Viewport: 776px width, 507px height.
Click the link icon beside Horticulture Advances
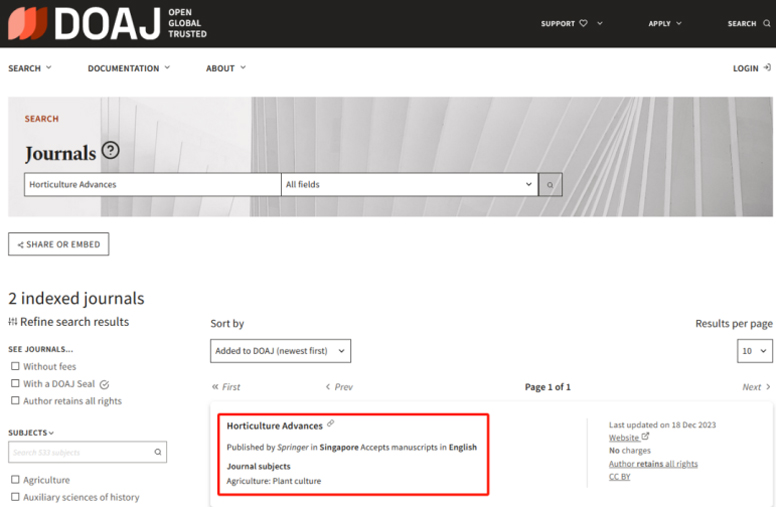331,424
